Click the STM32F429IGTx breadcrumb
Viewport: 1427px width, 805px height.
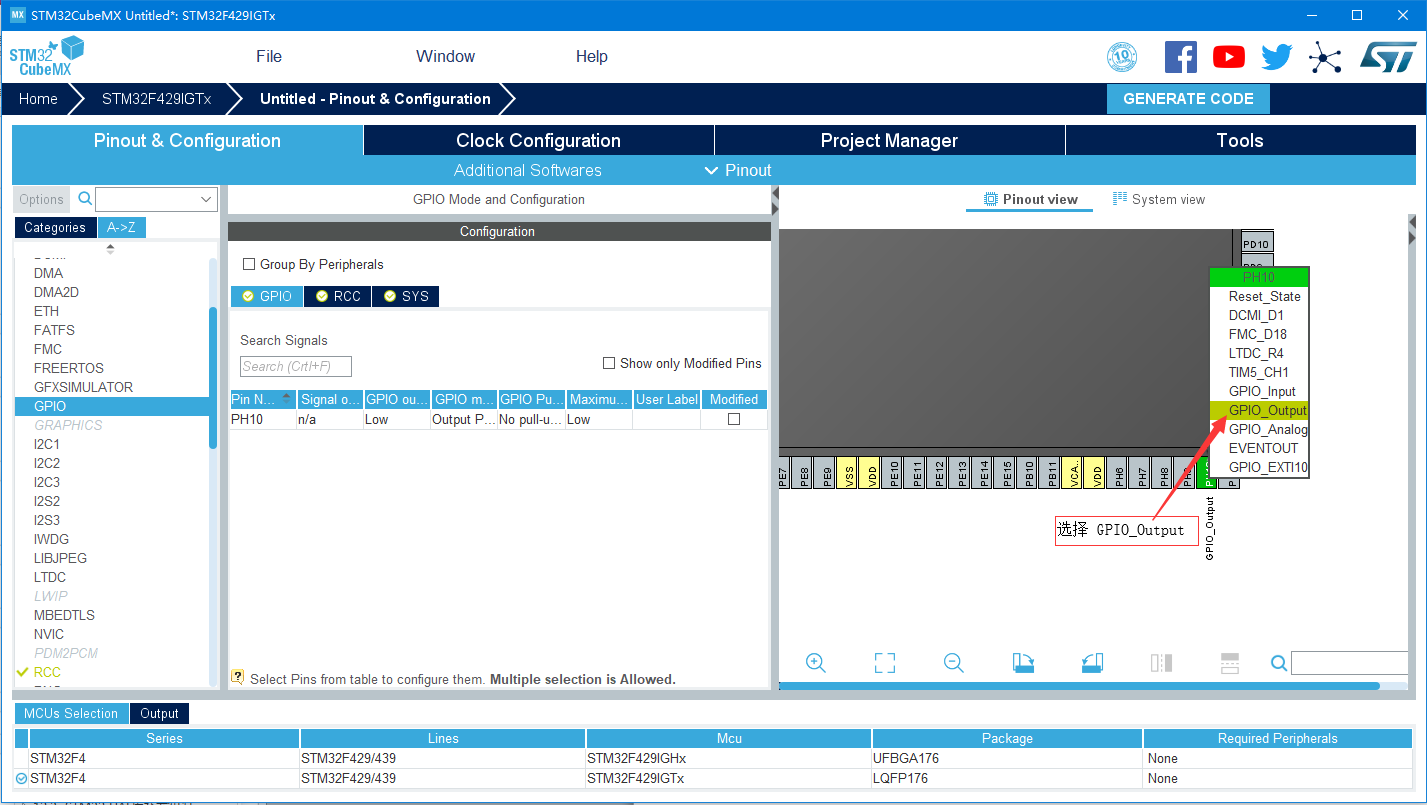pos(157,99)
